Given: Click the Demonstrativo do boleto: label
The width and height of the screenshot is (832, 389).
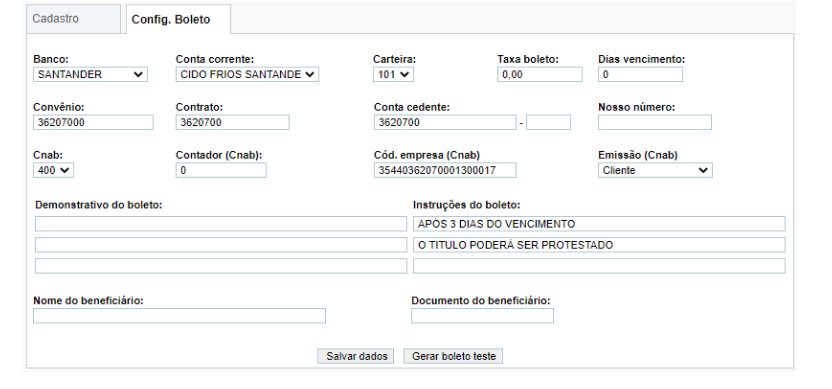Looking at the screenshot, I should click(99, 205).
